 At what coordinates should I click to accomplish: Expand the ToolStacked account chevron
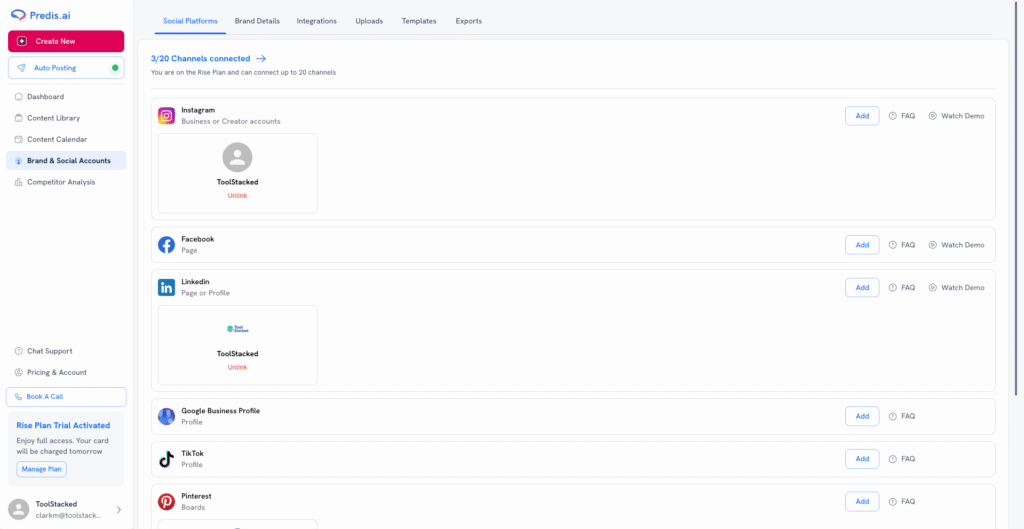click(119, 510)
